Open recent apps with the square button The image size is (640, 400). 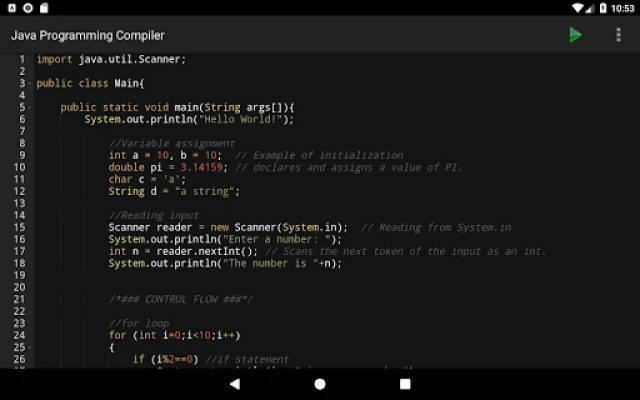pyautogui.click(x=405, y=384)
